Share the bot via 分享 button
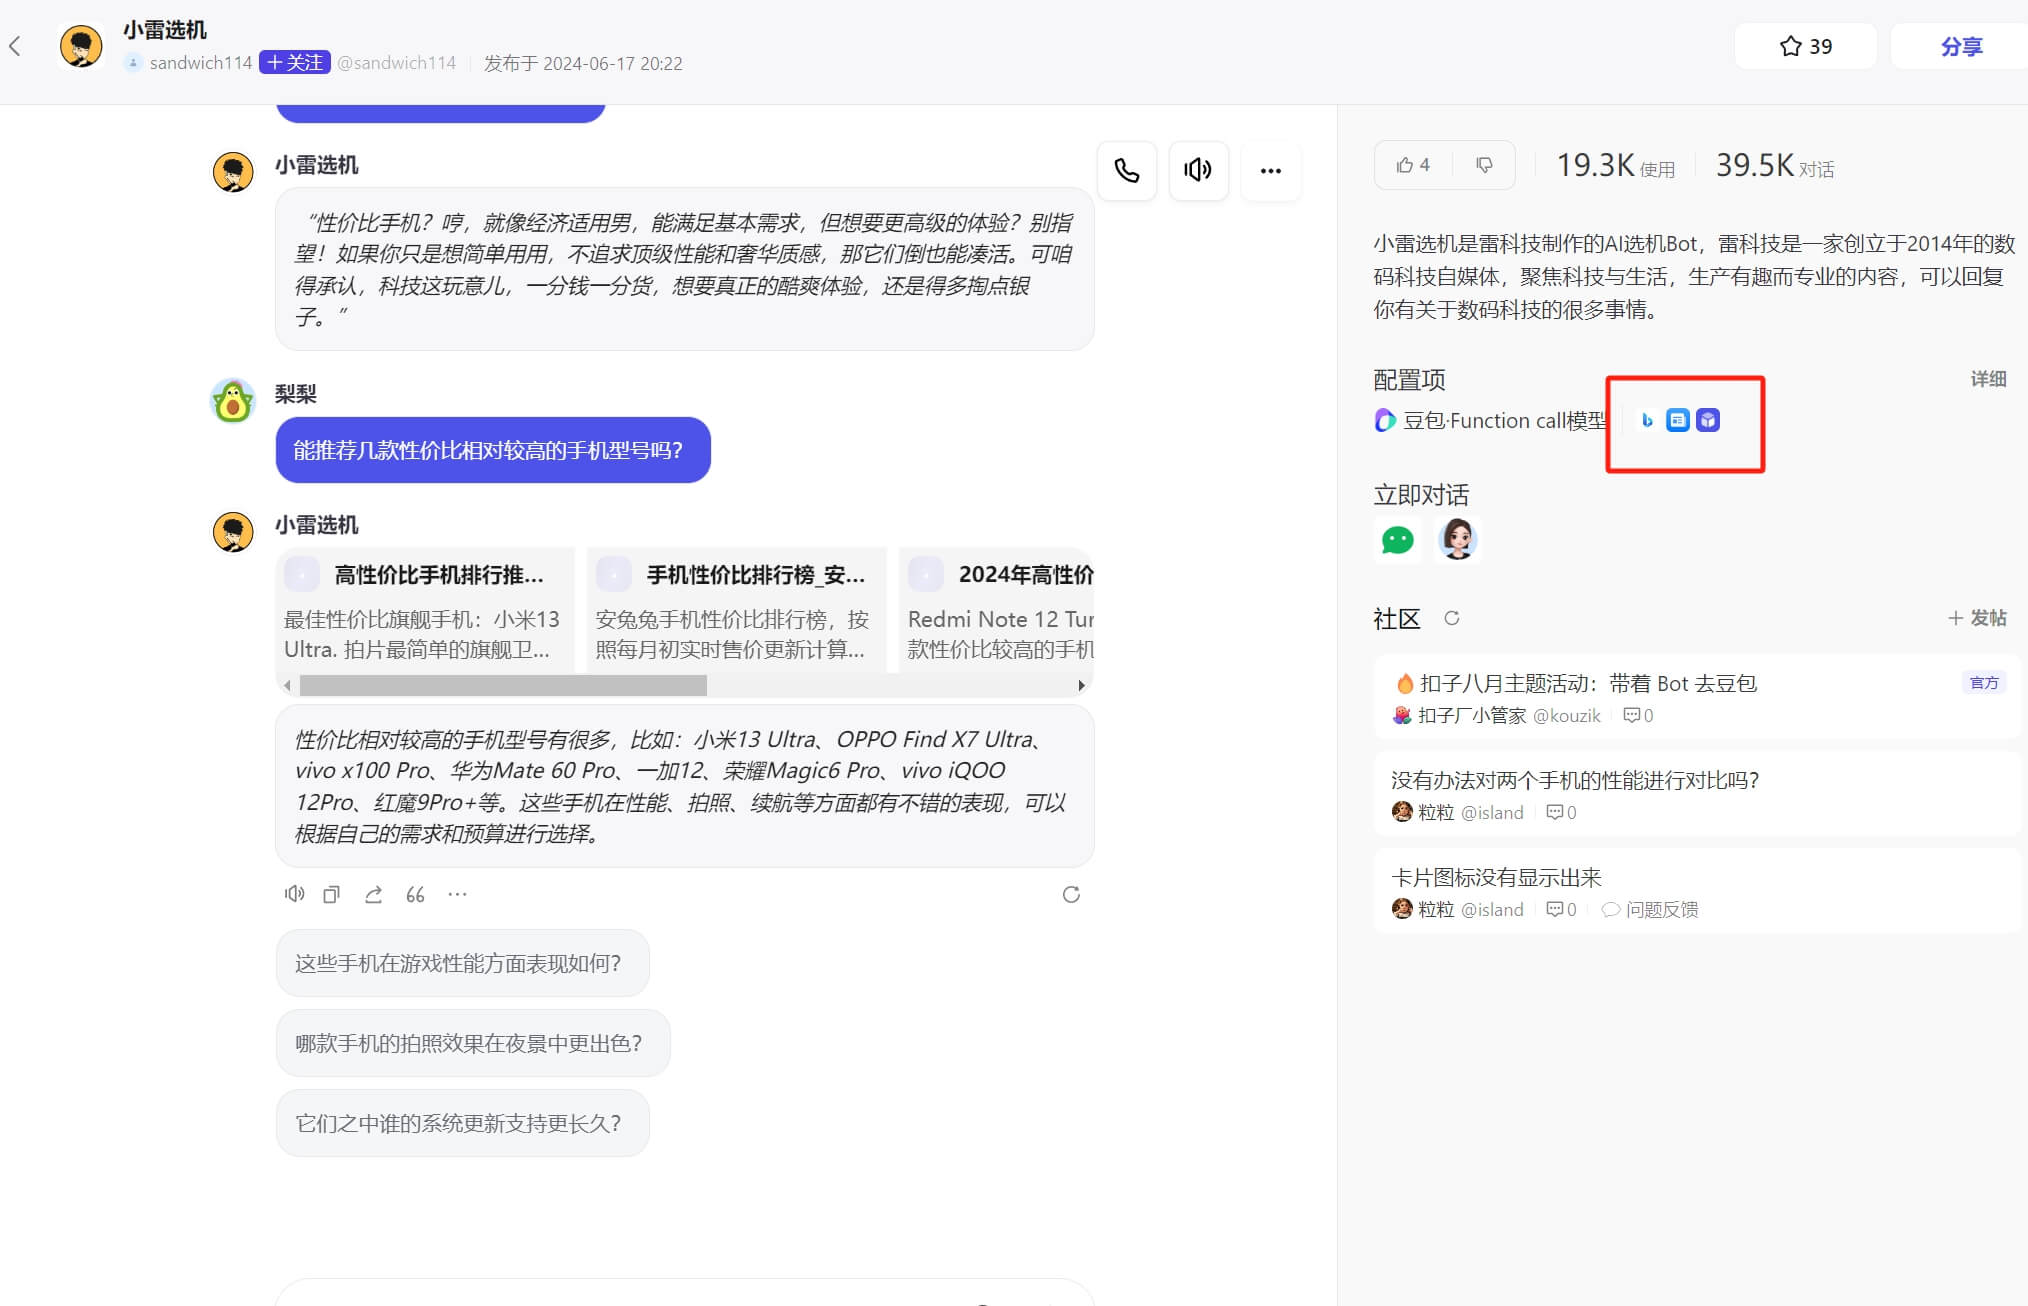This screenshot has height=1306, width=2028. pyautogui.click(x=1961, y=45)
